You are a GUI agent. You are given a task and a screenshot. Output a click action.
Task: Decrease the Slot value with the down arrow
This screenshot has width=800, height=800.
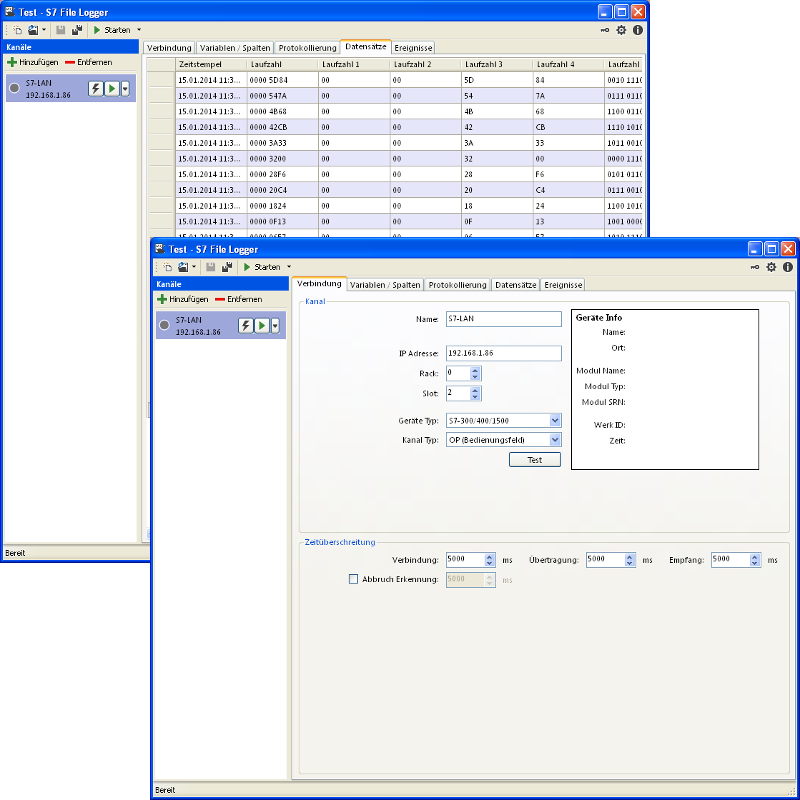(475, 396)
